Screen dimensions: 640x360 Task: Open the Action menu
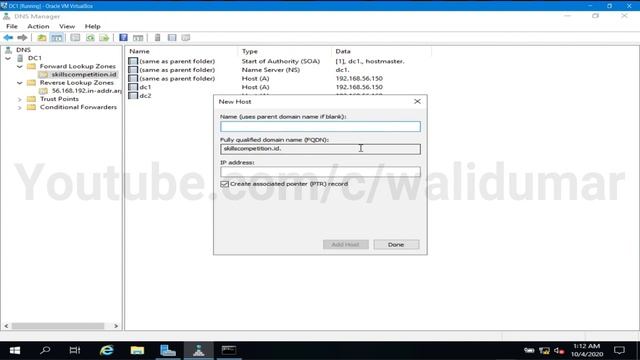(x=38, y=26)
